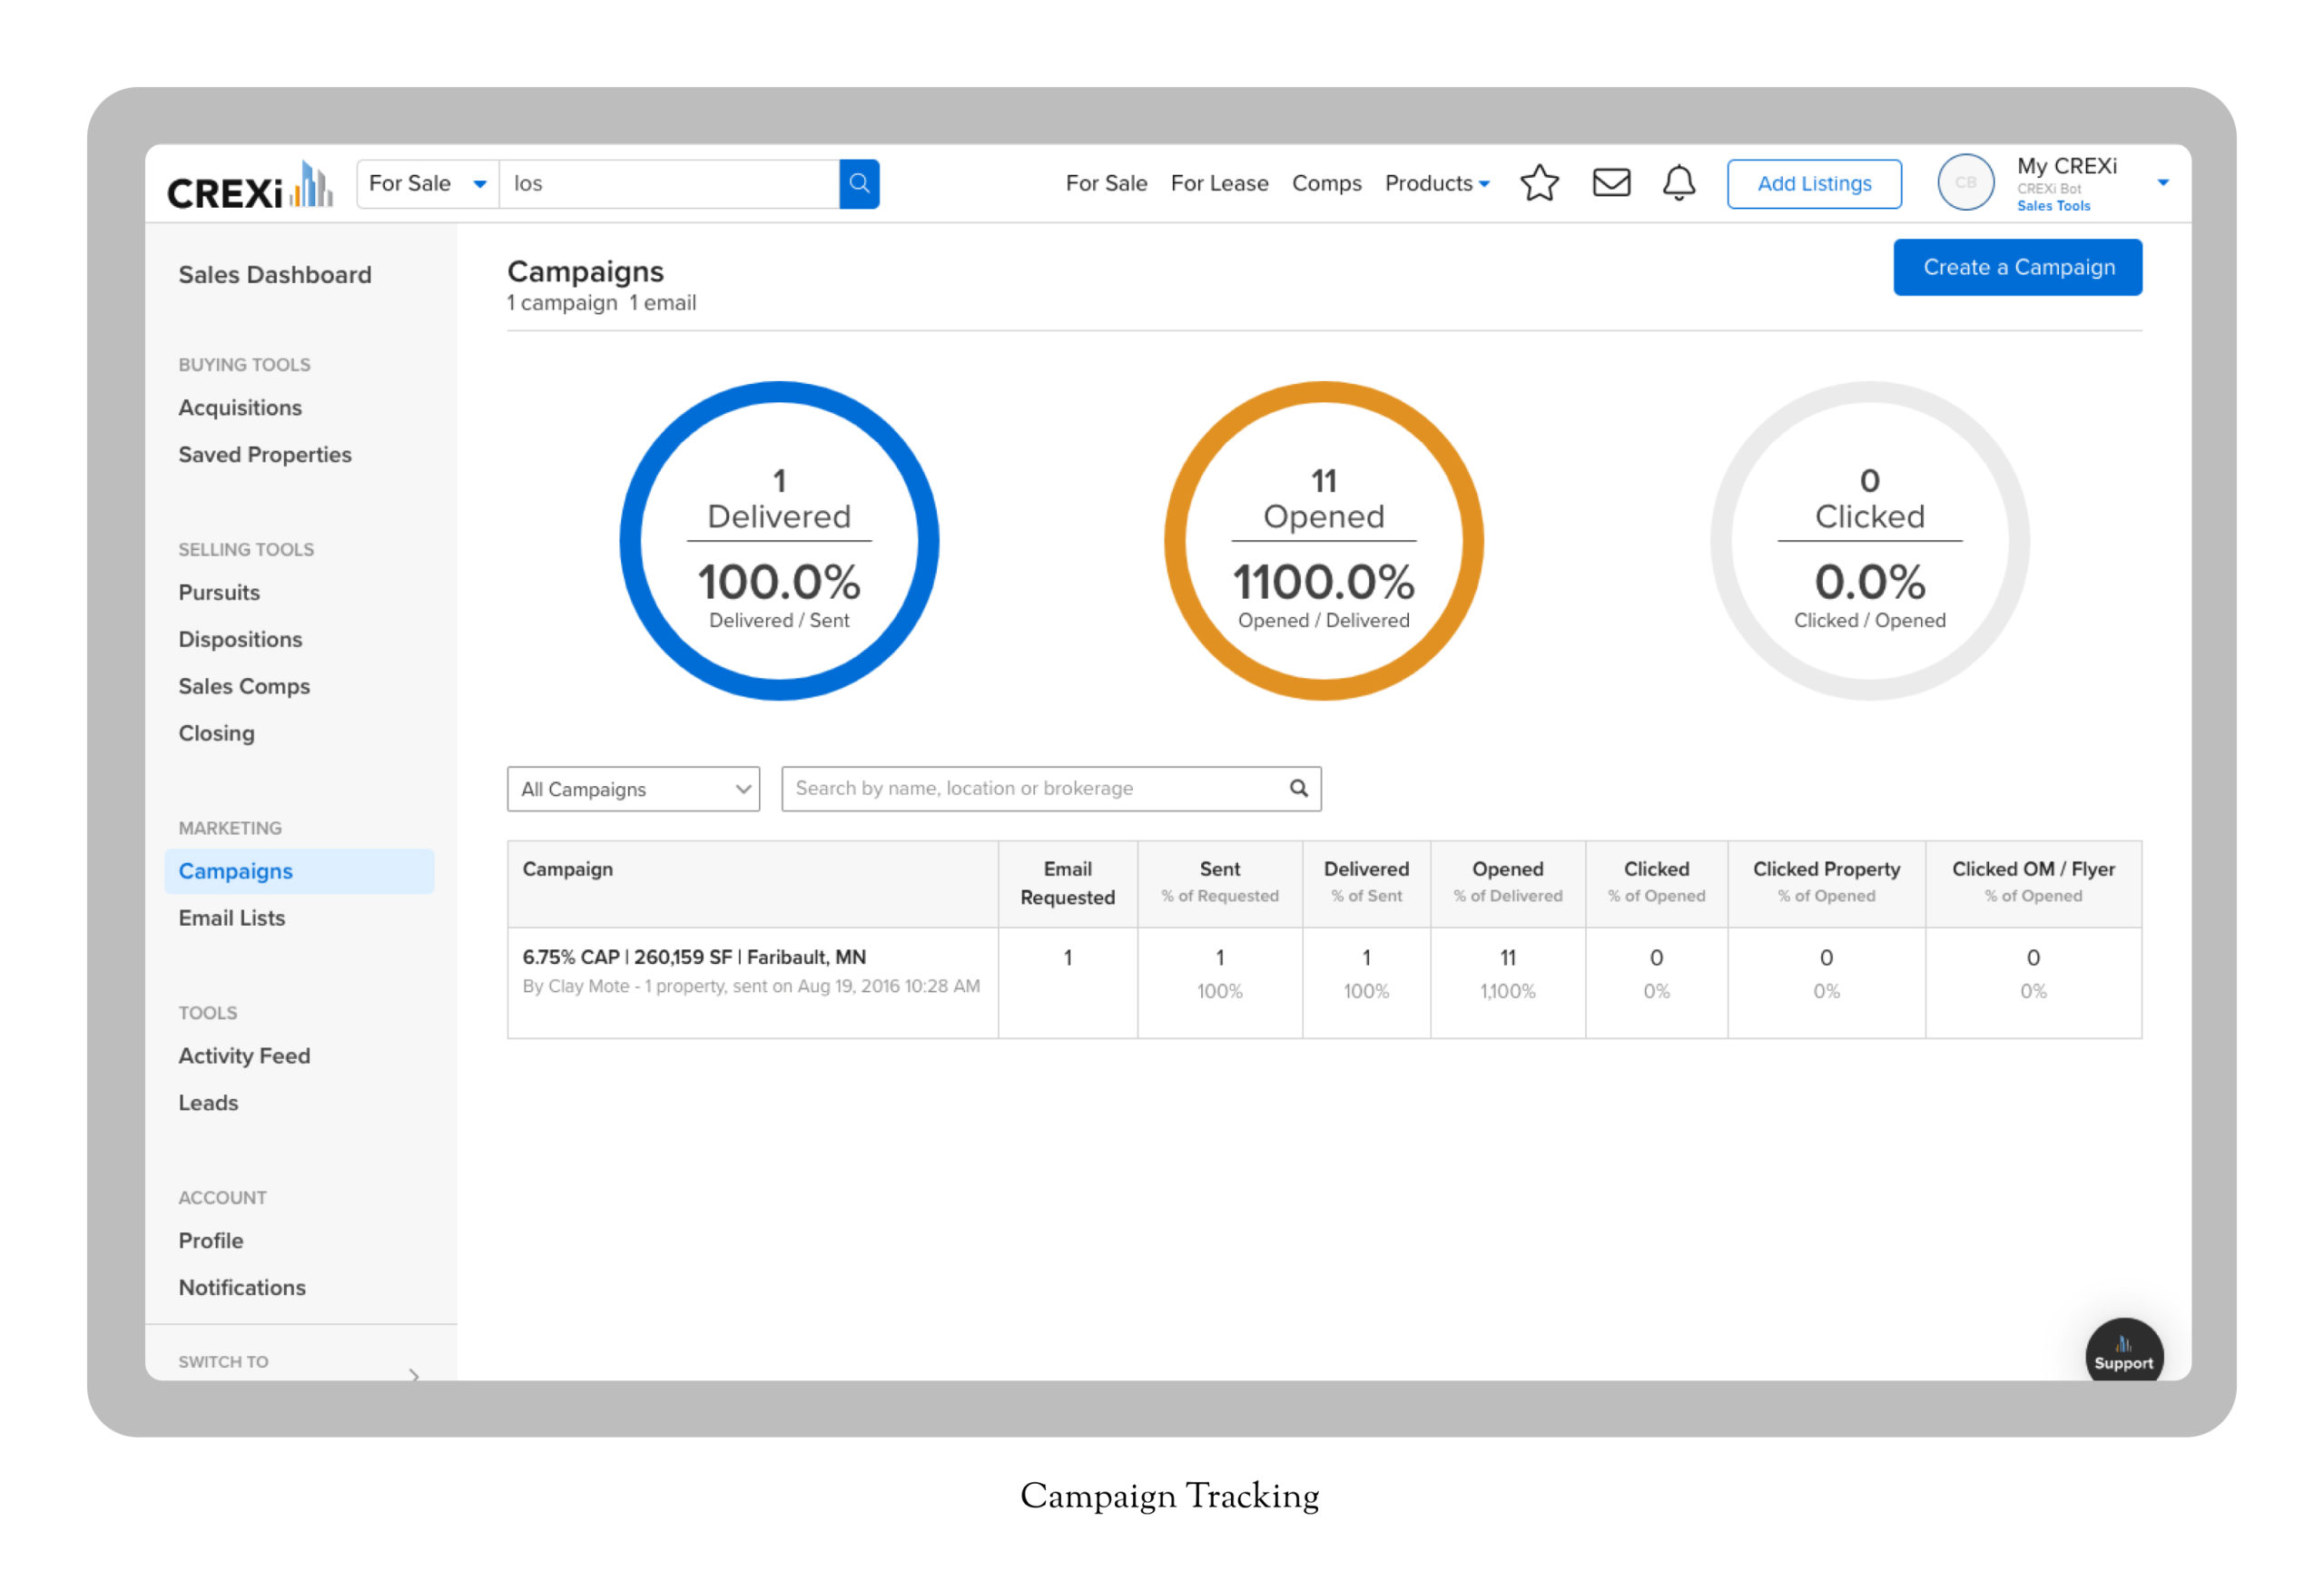
Task: Go to Email Lists in sidebar
Action: 232,918
